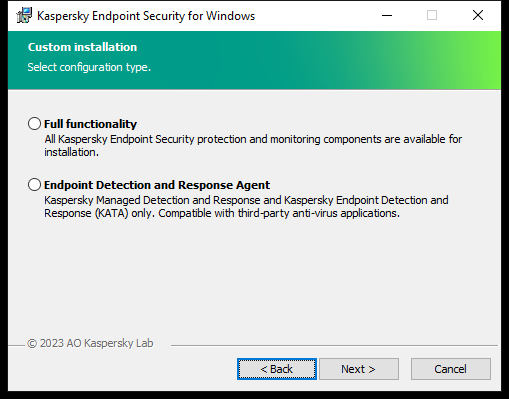The width and height of the screenshot is (509, 399).
Task: Go back with the < Back button
Action: (x=277, y=369)
